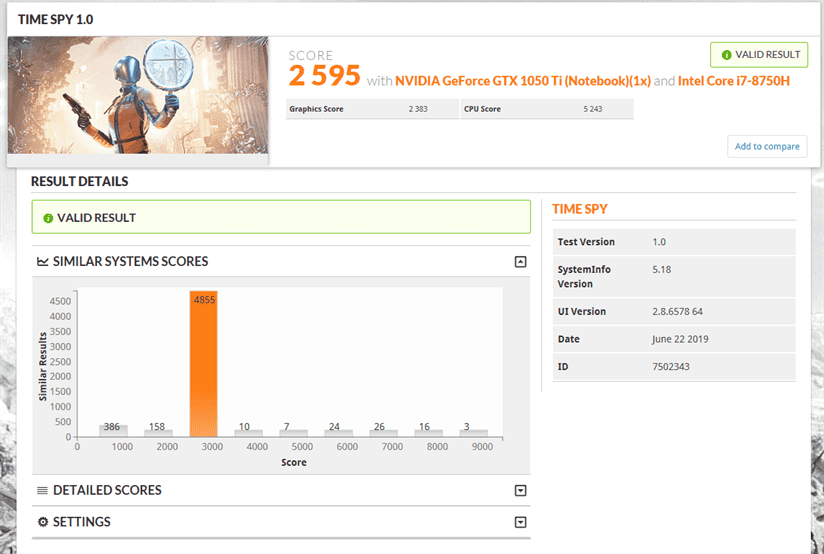Click the Date value June 22 2019

[x=680, y=340]
